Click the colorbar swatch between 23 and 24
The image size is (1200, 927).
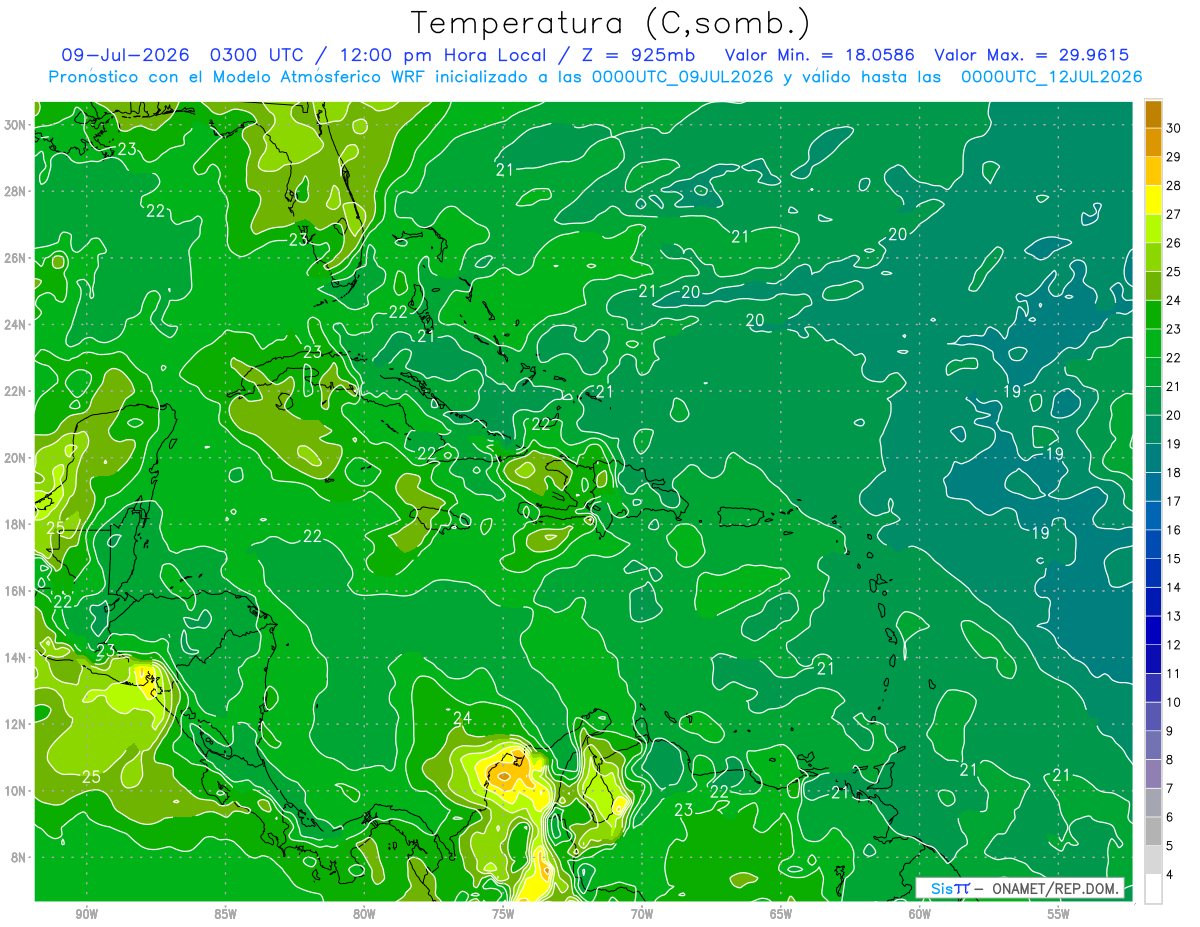pos(1153,314)
